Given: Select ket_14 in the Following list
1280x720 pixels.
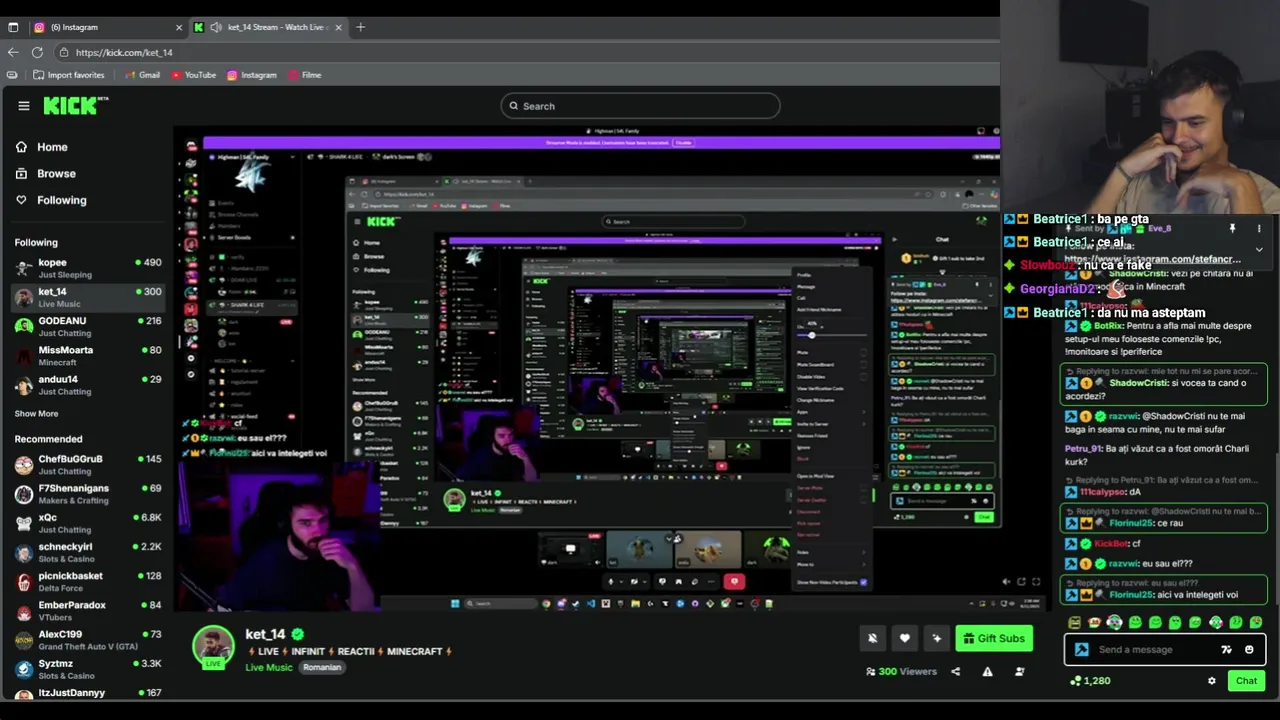Looking at the screenshot, I should (x=88, y=297).
